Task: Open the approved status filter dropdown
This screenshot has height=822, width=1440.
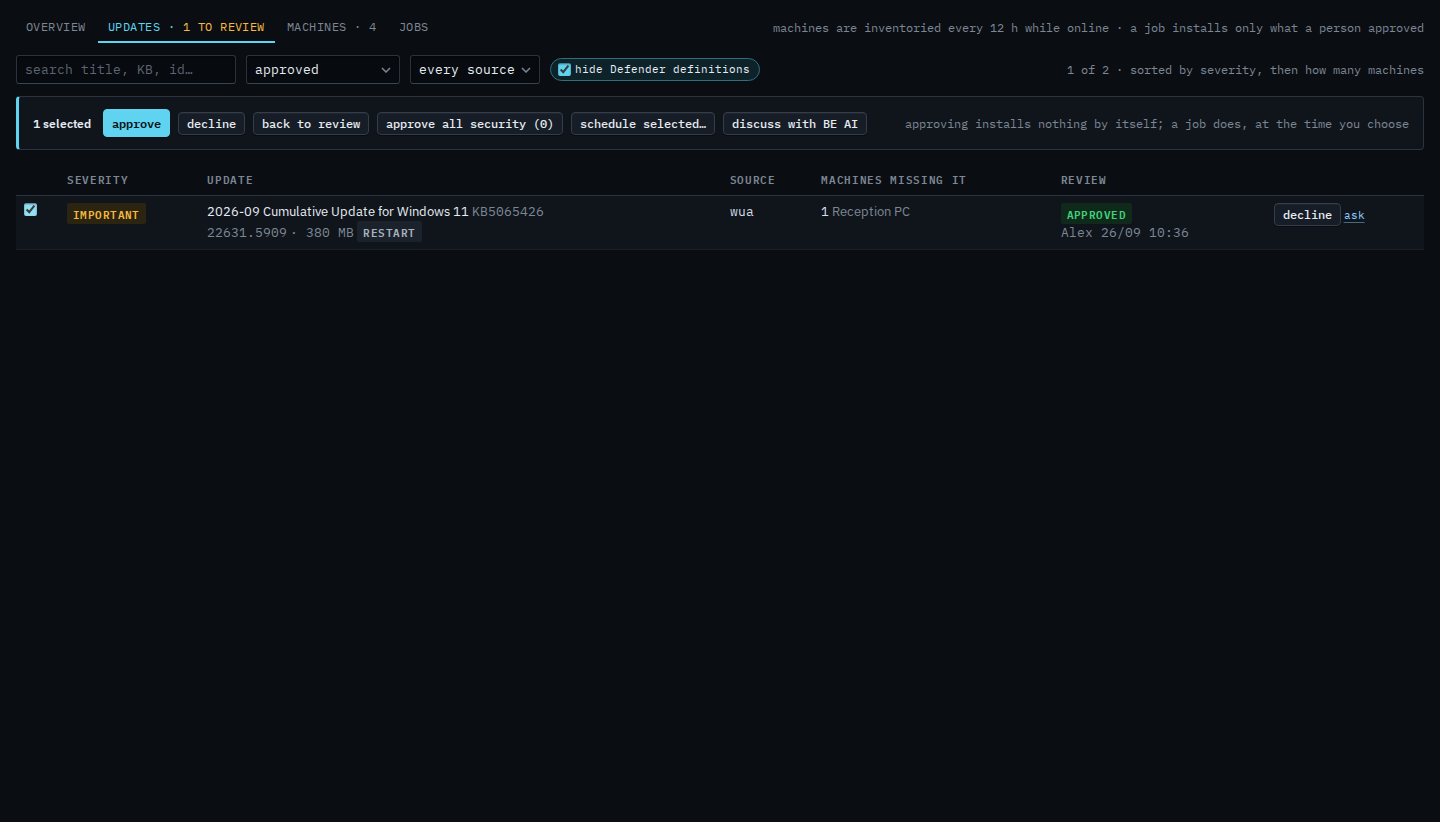Action: (x=323, y=69)
